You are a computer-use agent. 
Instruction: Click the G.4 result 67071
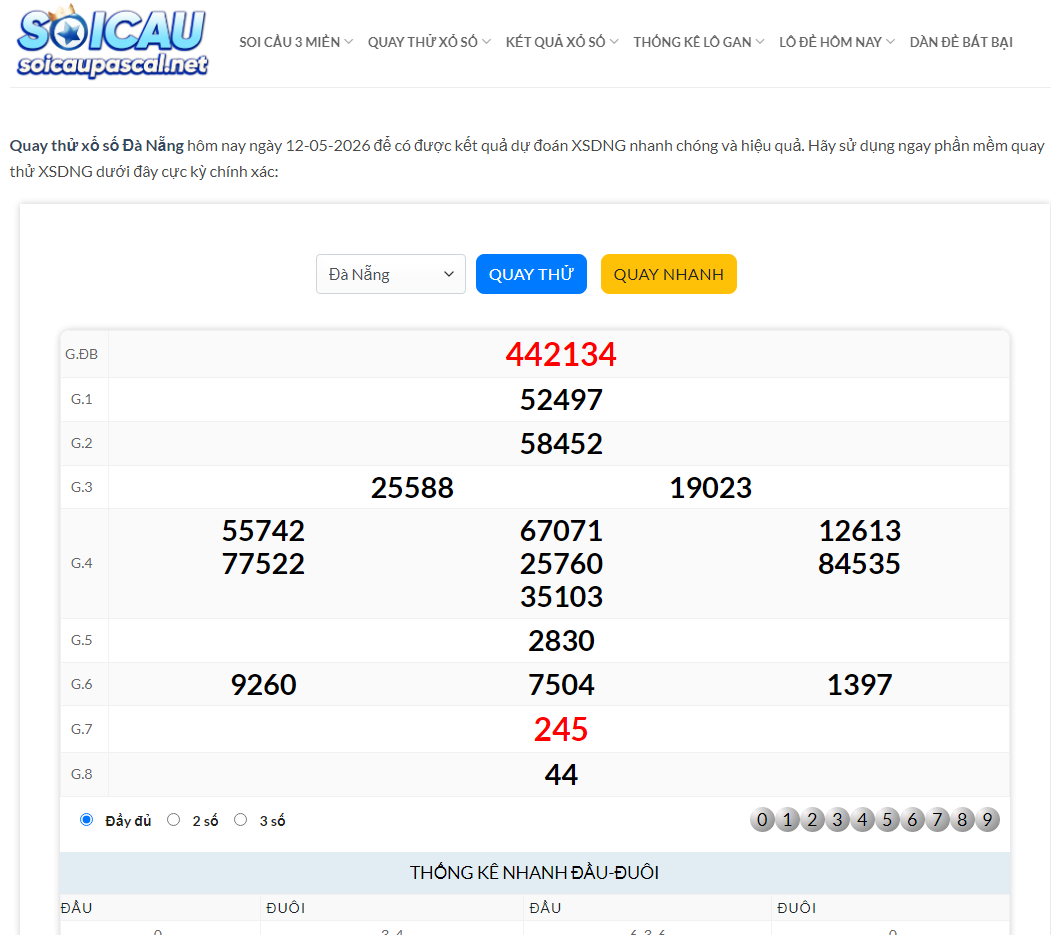tap(562, 531)
